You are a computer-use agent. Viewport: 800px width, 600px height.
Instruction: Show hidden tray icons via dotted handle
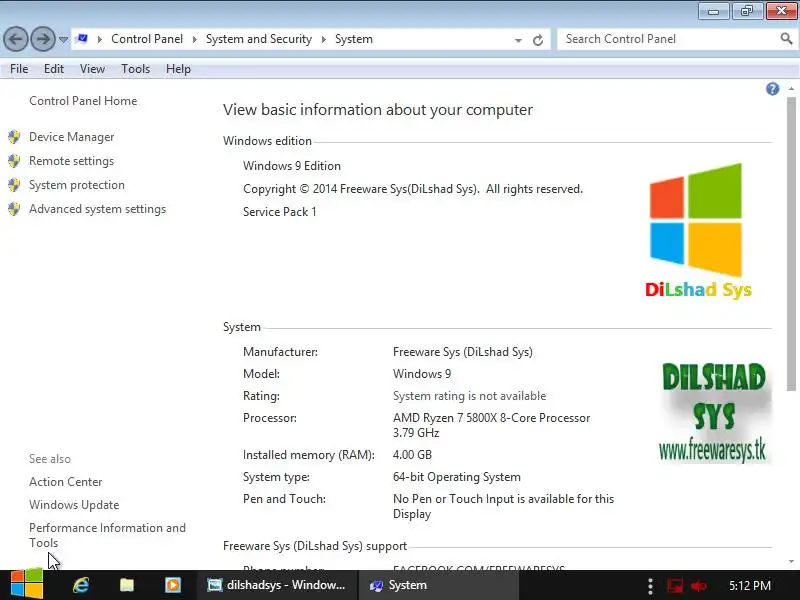pyautogui.click(x=650, y=586)
